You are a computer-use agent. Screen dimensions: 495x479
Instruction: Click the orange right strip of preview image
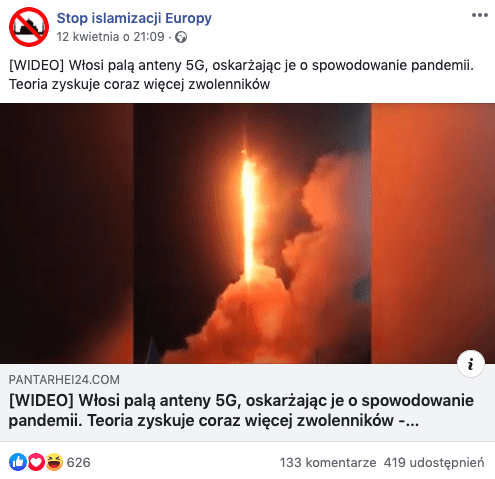[x=433, y=233]
